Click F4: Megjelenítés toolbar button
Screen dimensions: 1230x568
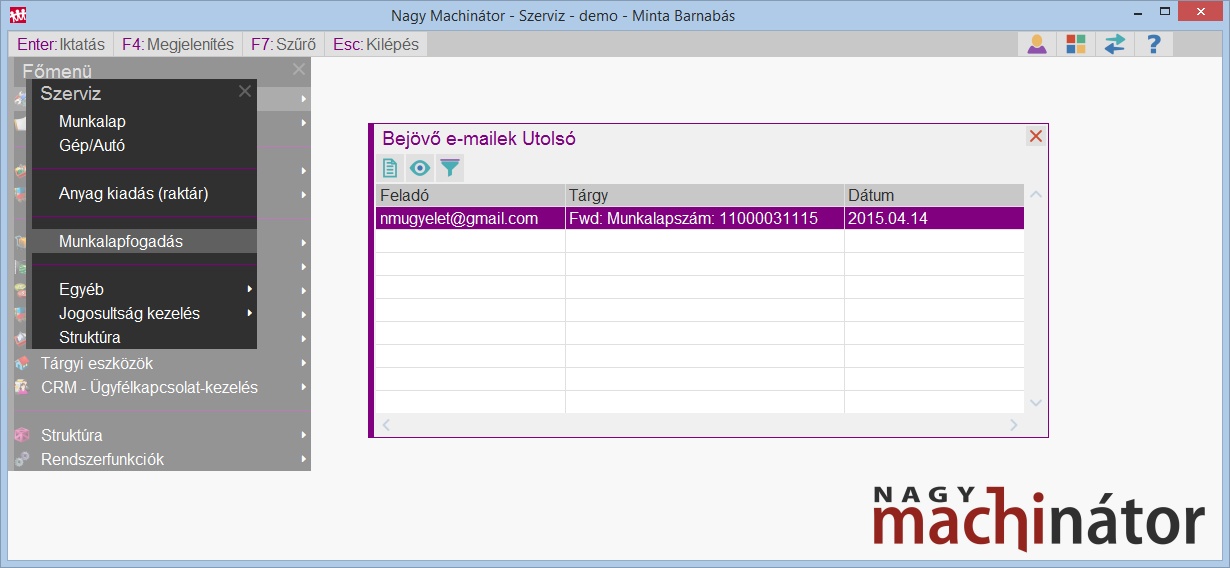177,44
